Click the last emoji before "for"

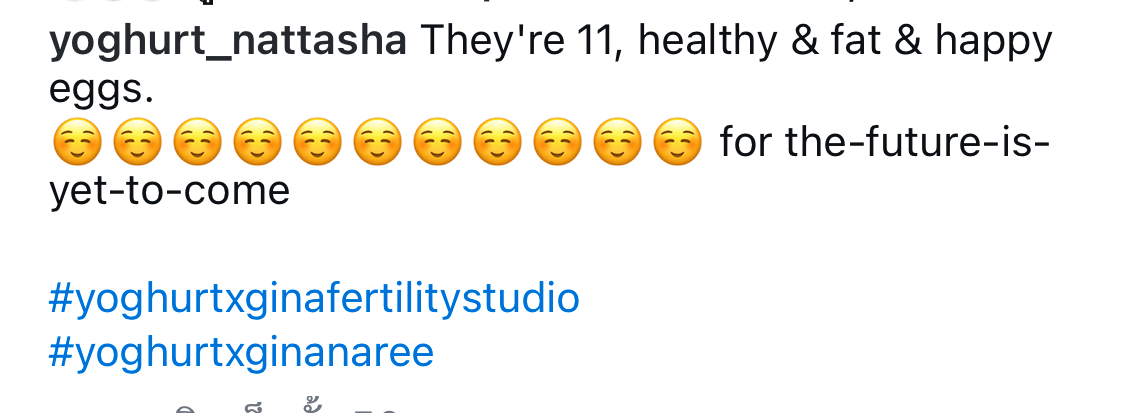tap(677, 141)
